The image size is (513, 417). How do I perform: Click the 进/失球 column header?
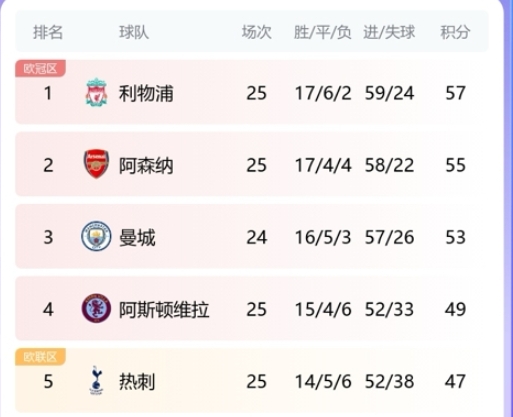389,32
